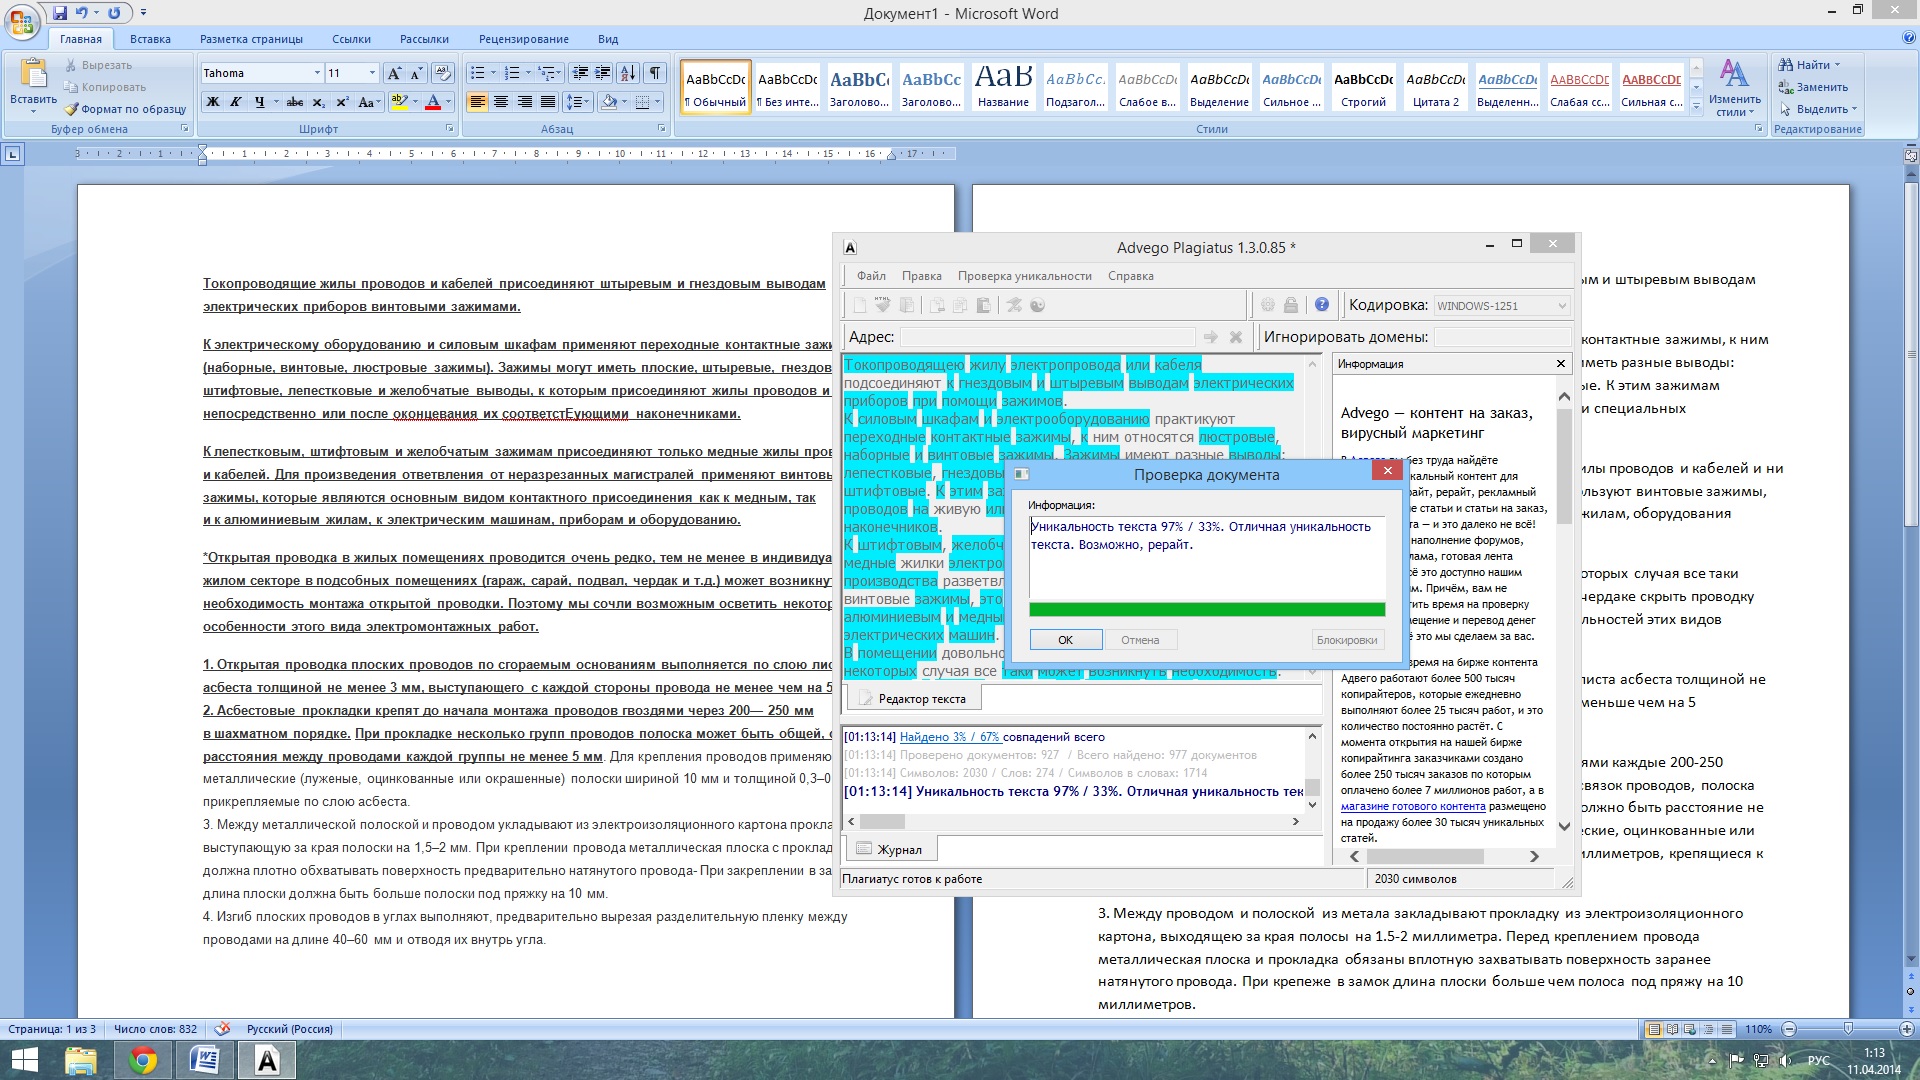Click the clear formatting eraser icon
Viewport: 1920px width, 1080px height.
tap(443, 73)
